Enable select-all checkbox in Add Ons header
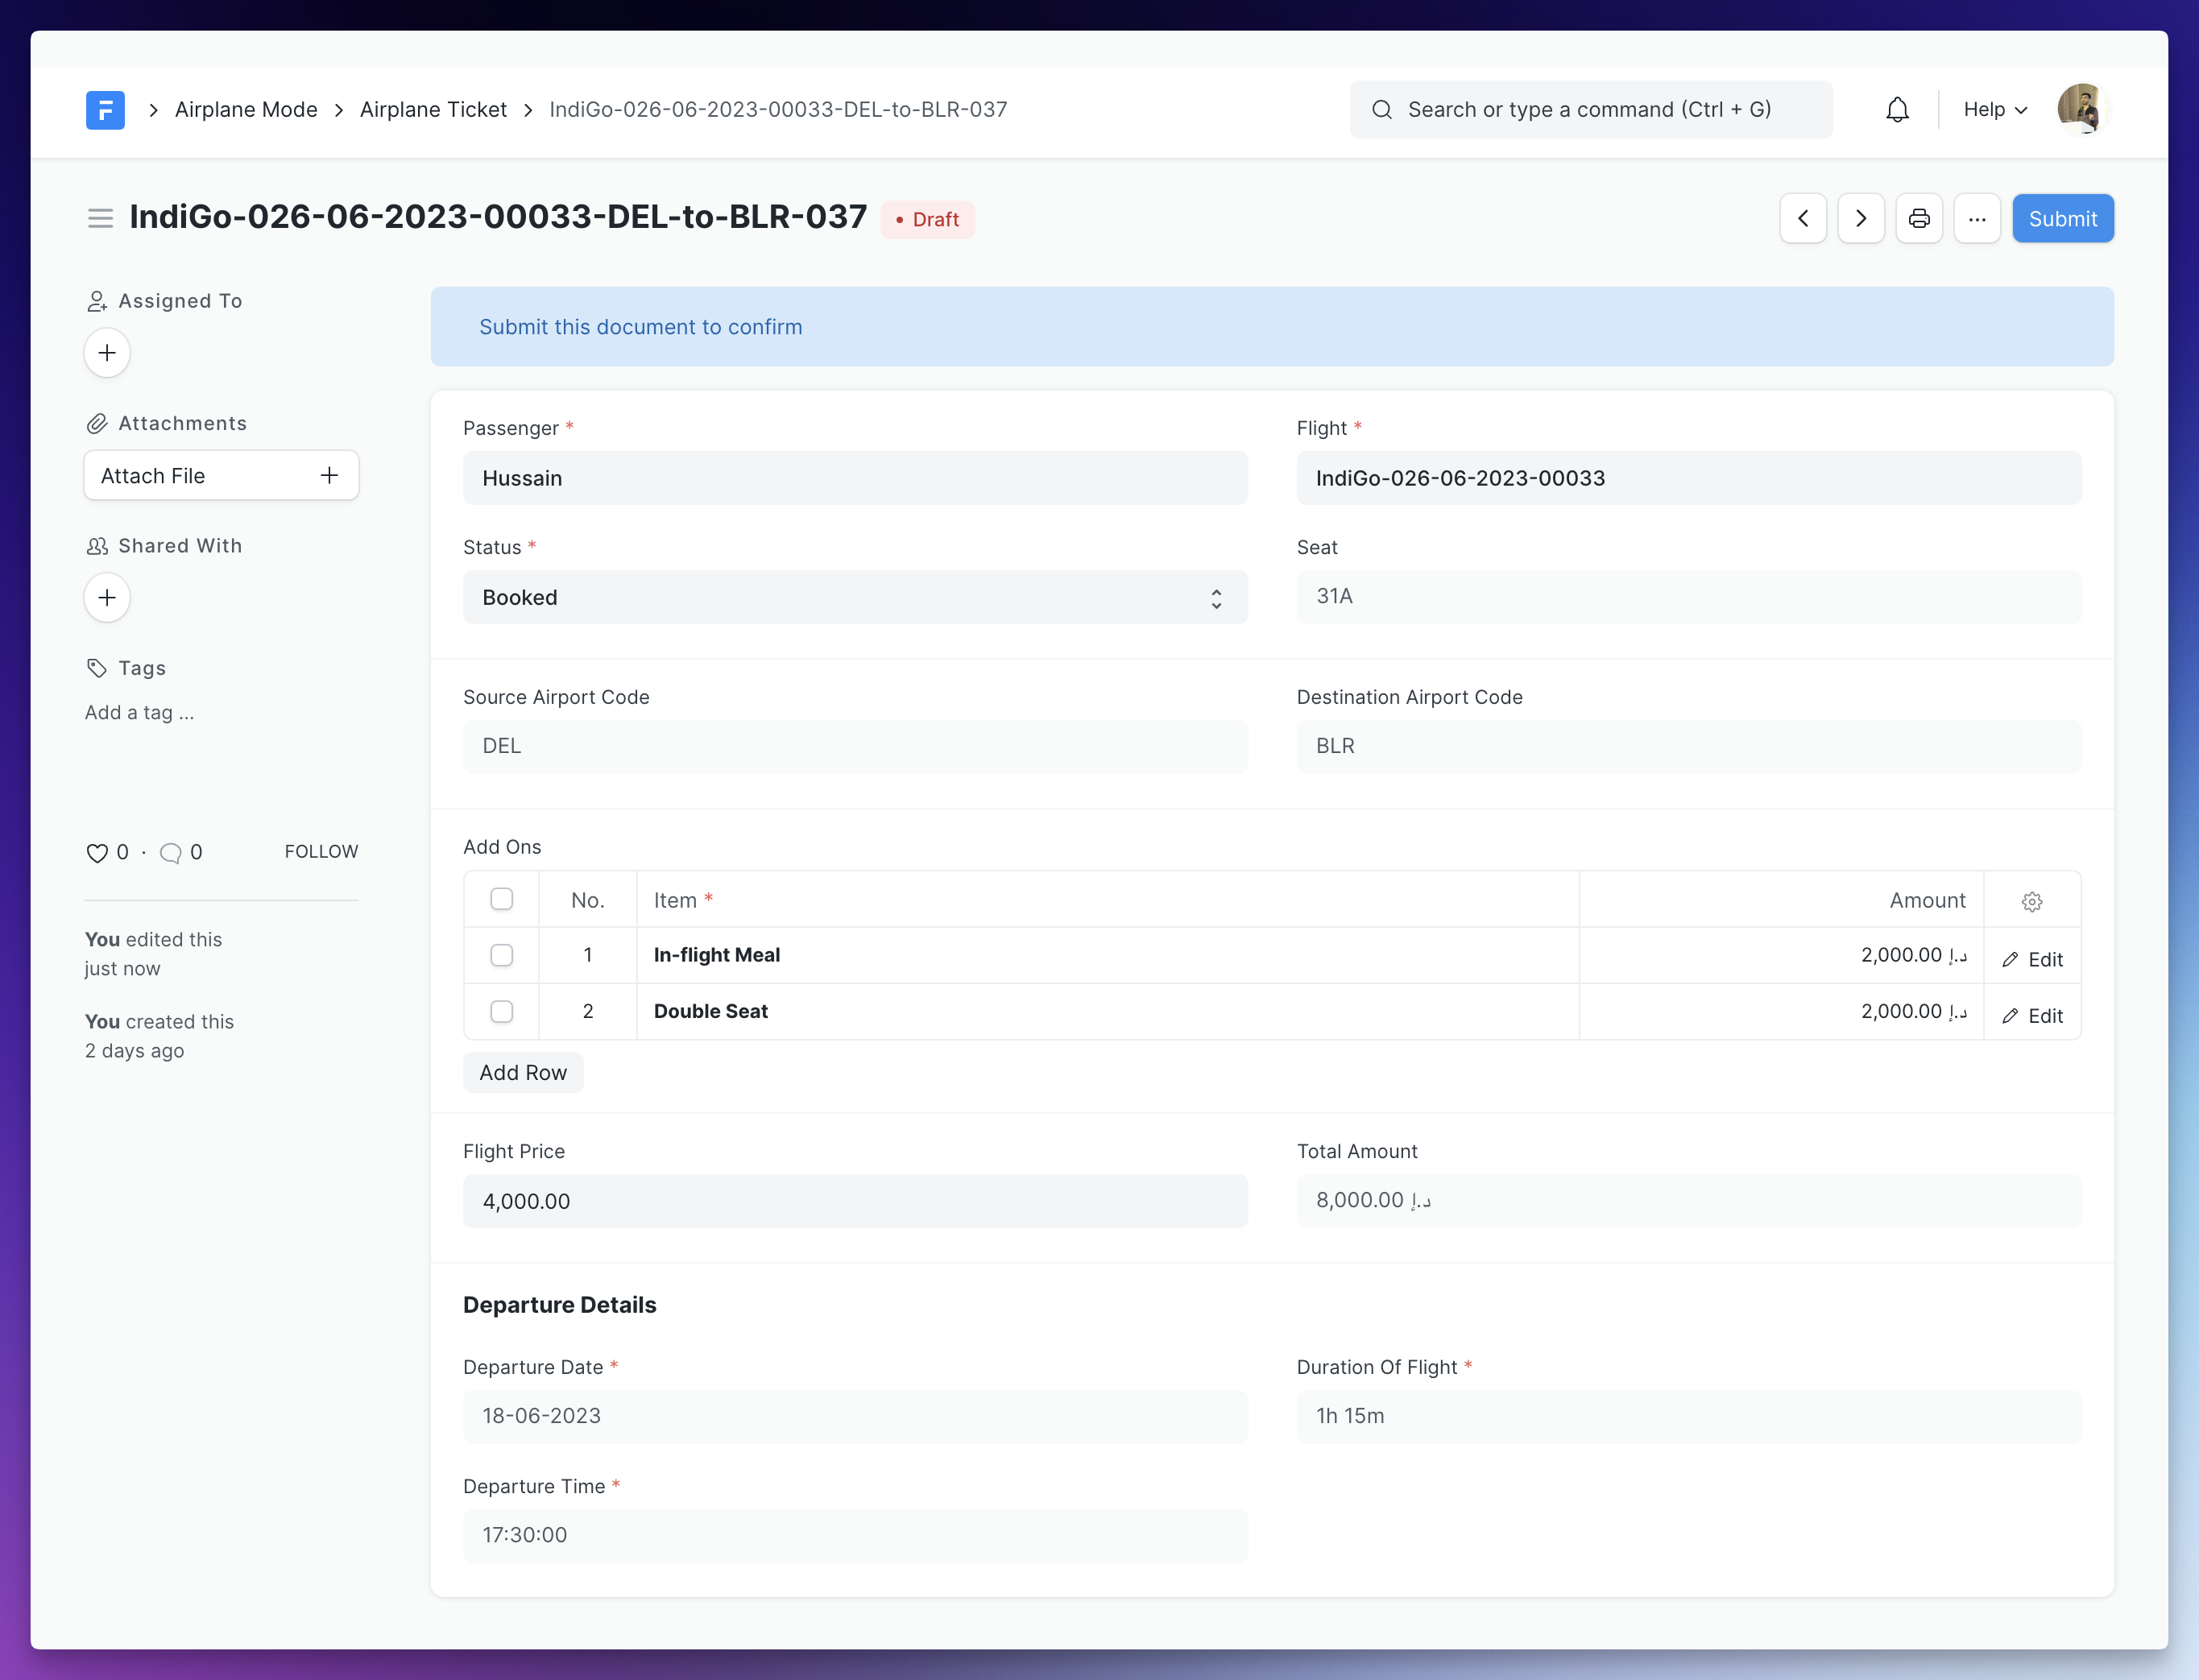 pos(501,900)
